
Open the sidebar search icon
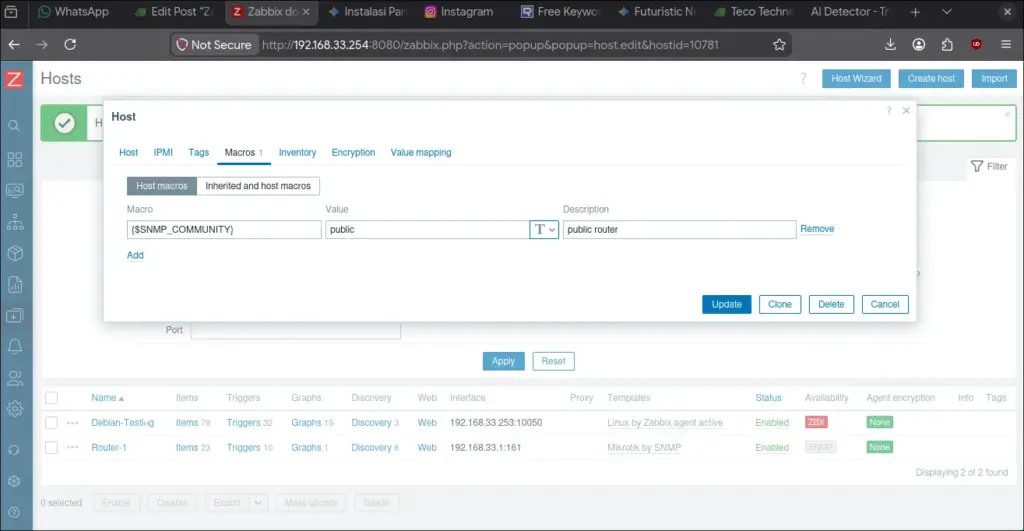[x=14, y=125]
